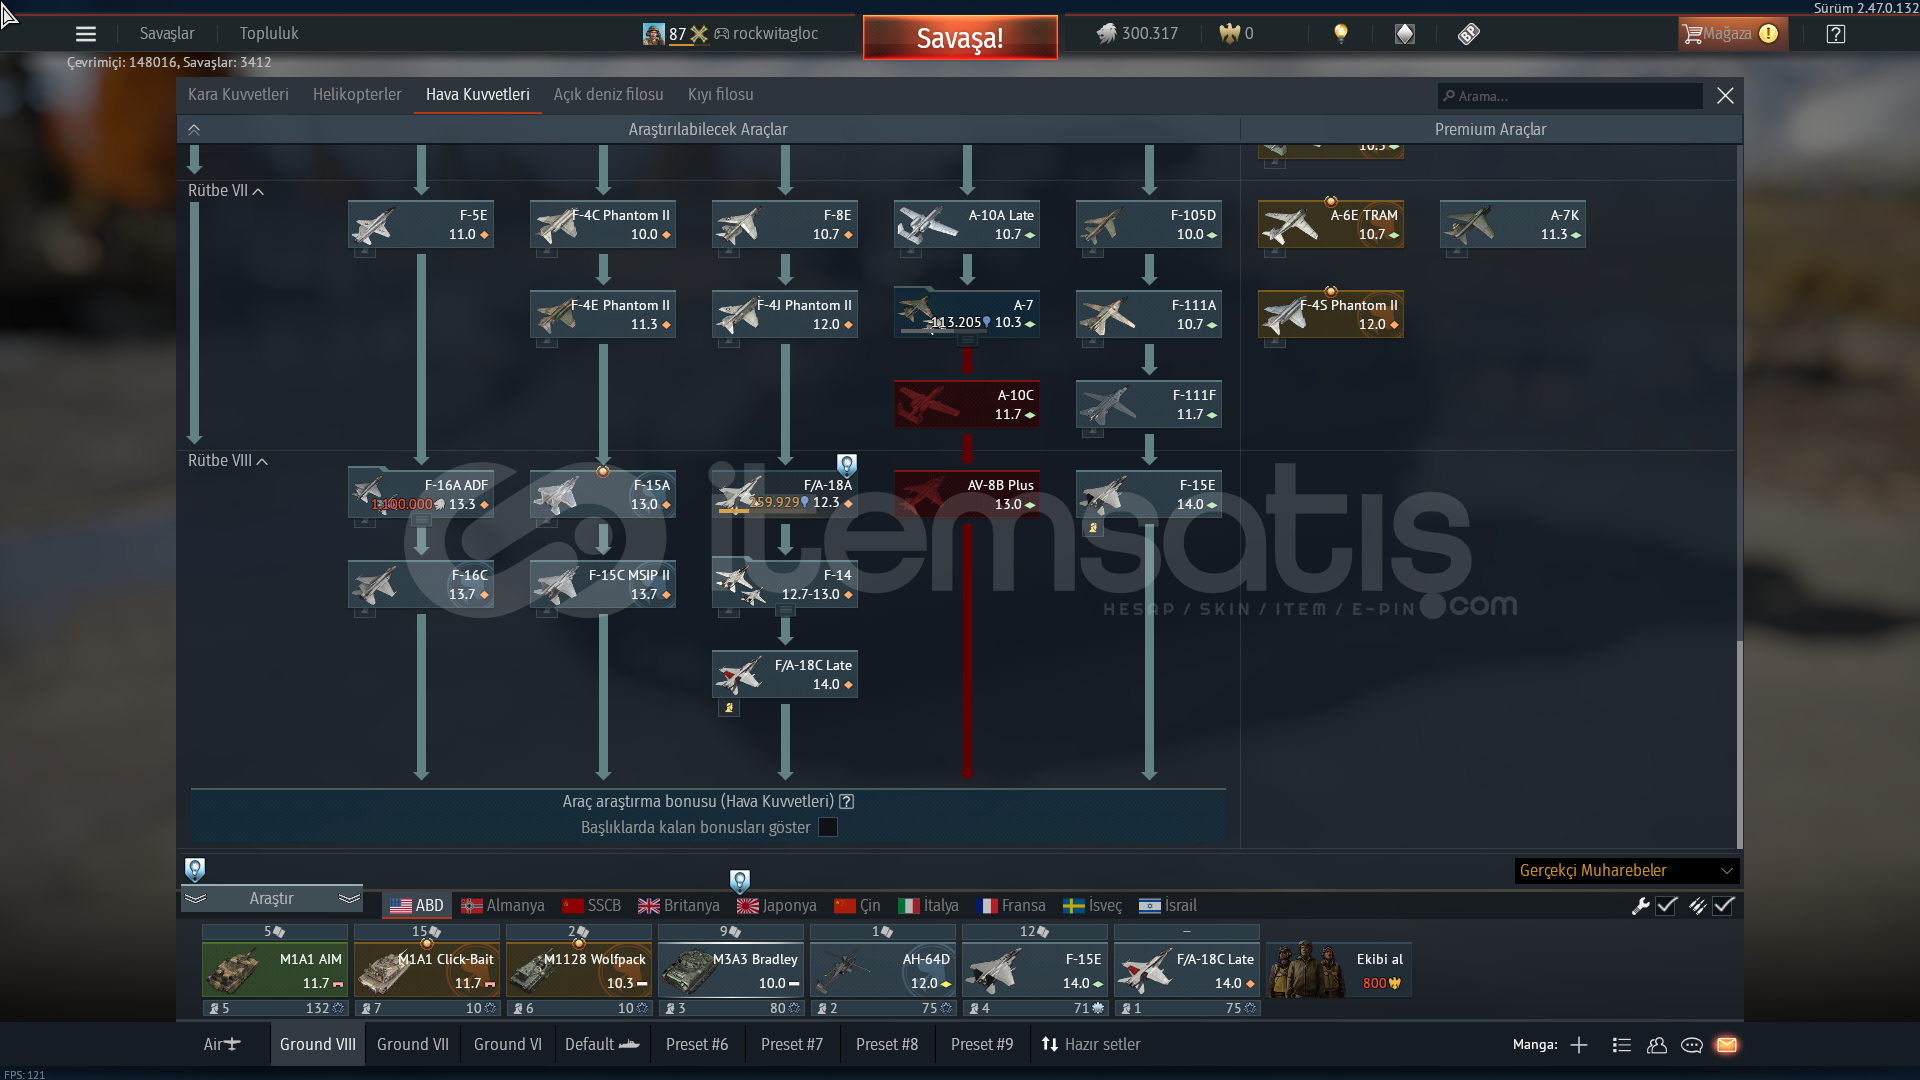This screenshot has width=1920, height=1080.
Task: Expand the Araştır panel left chevron
Action: [195, 899]
